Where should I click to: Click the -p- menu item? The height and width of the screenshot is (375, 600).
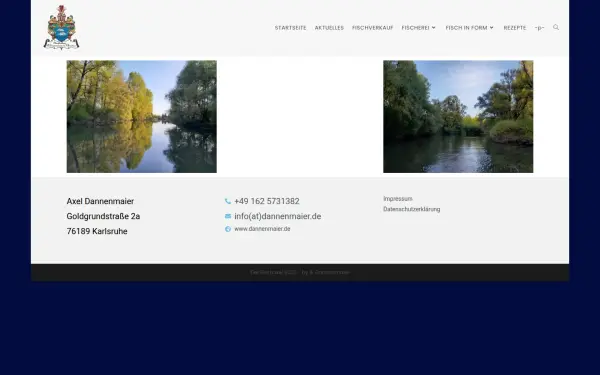click(540, 28)
